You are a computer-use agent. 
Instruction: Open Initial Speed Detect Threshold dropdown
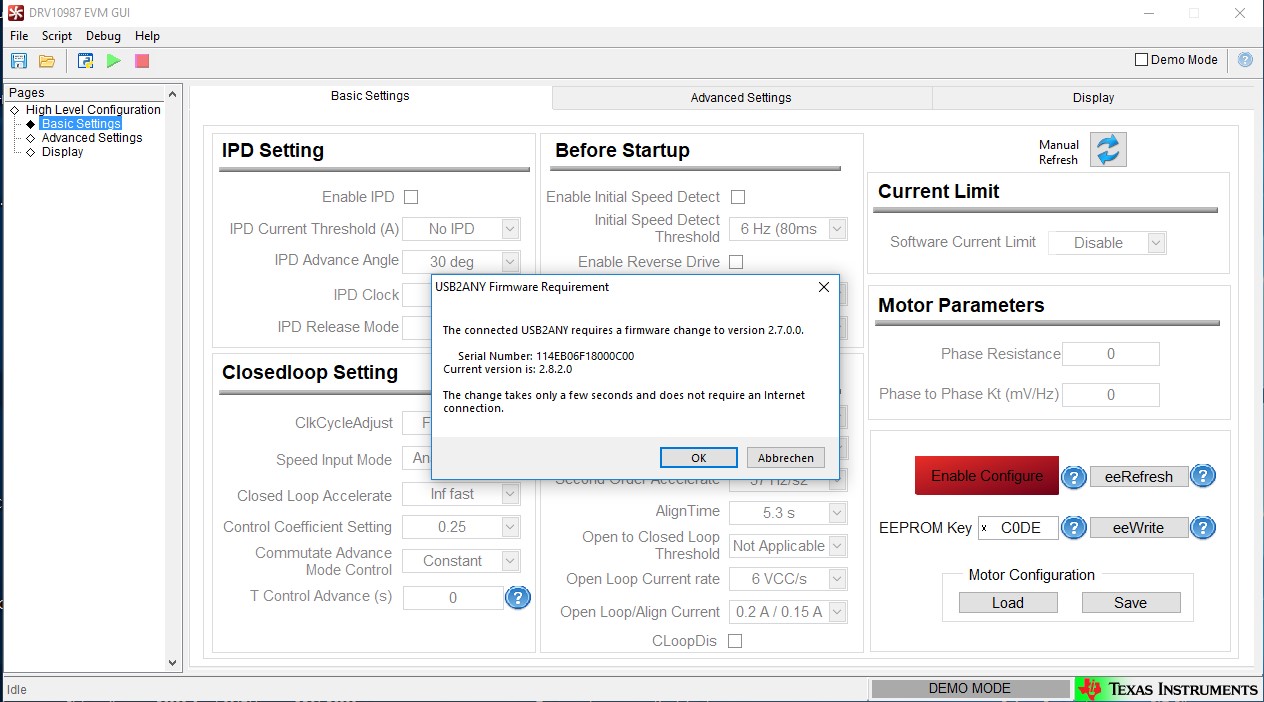coord(838,229)
